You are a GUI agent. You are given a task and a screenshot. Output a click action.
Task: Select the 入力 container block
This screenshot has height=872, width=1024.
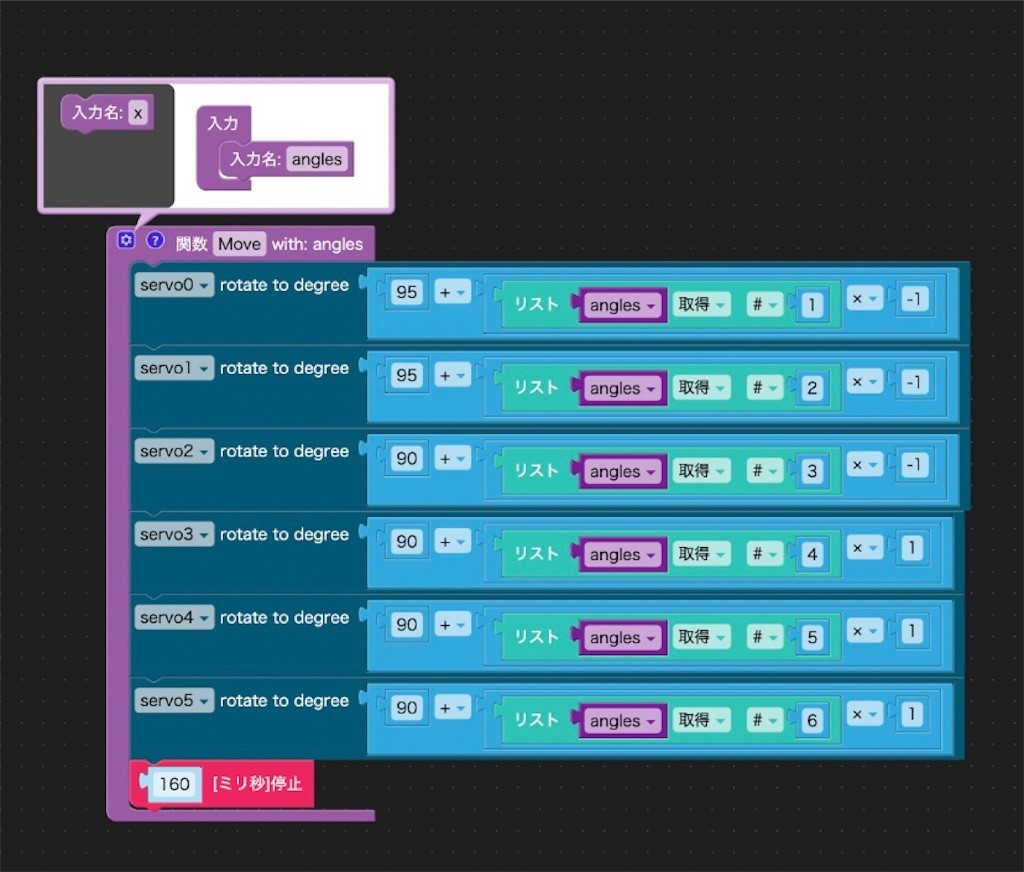(x=223, y=123)
